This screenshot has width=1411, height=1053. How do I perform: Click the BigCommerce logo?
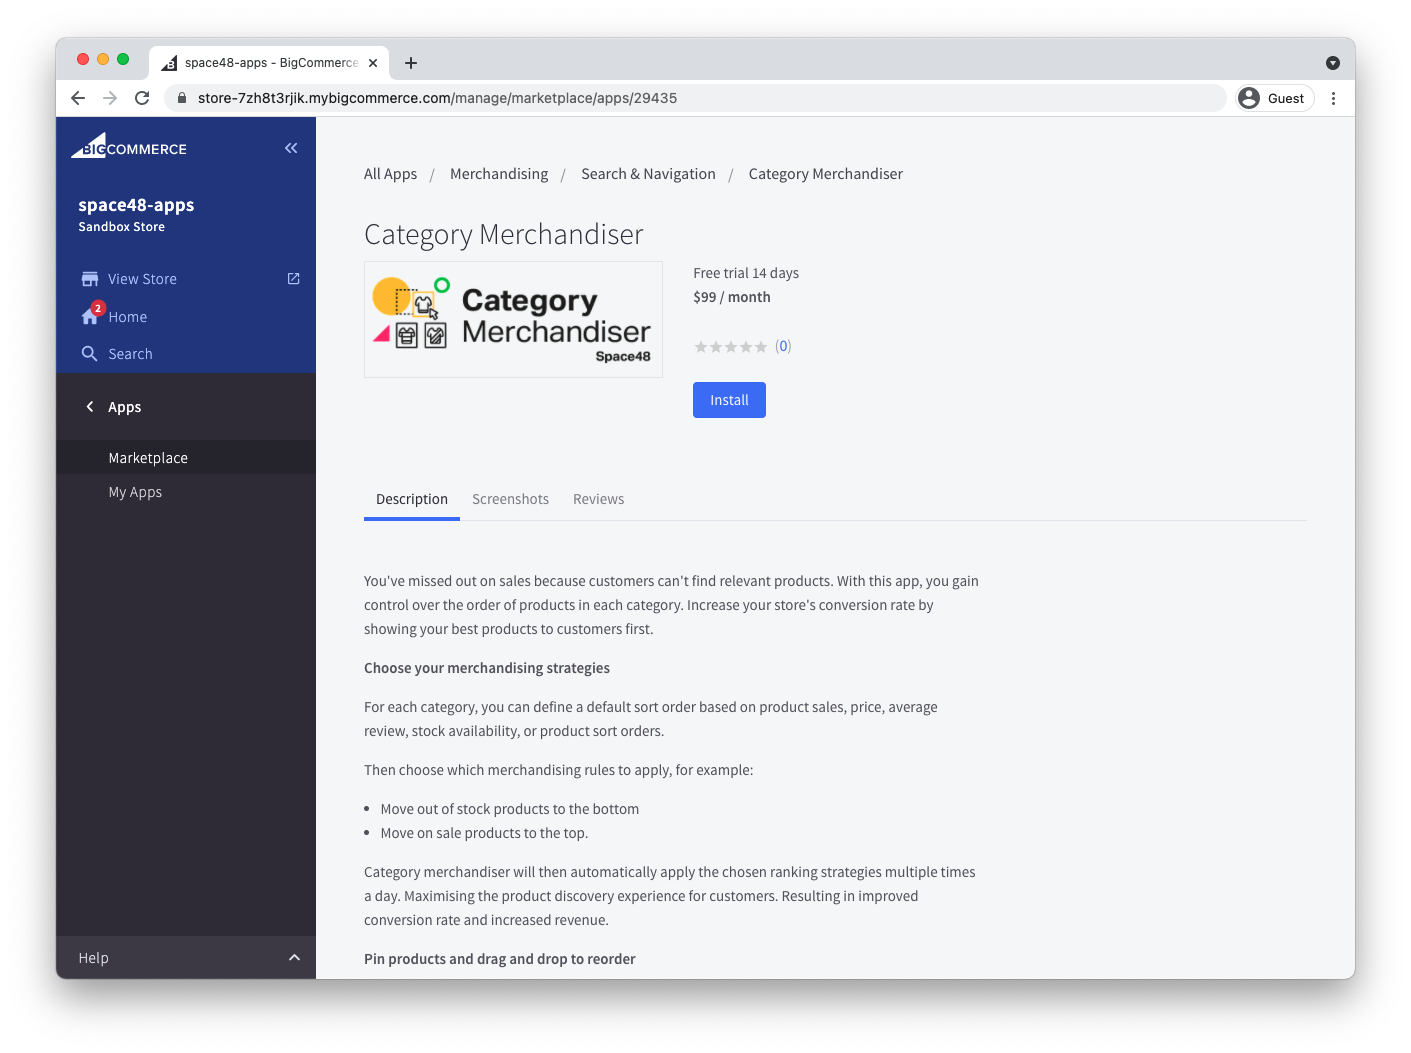click(x=128, y=146)
